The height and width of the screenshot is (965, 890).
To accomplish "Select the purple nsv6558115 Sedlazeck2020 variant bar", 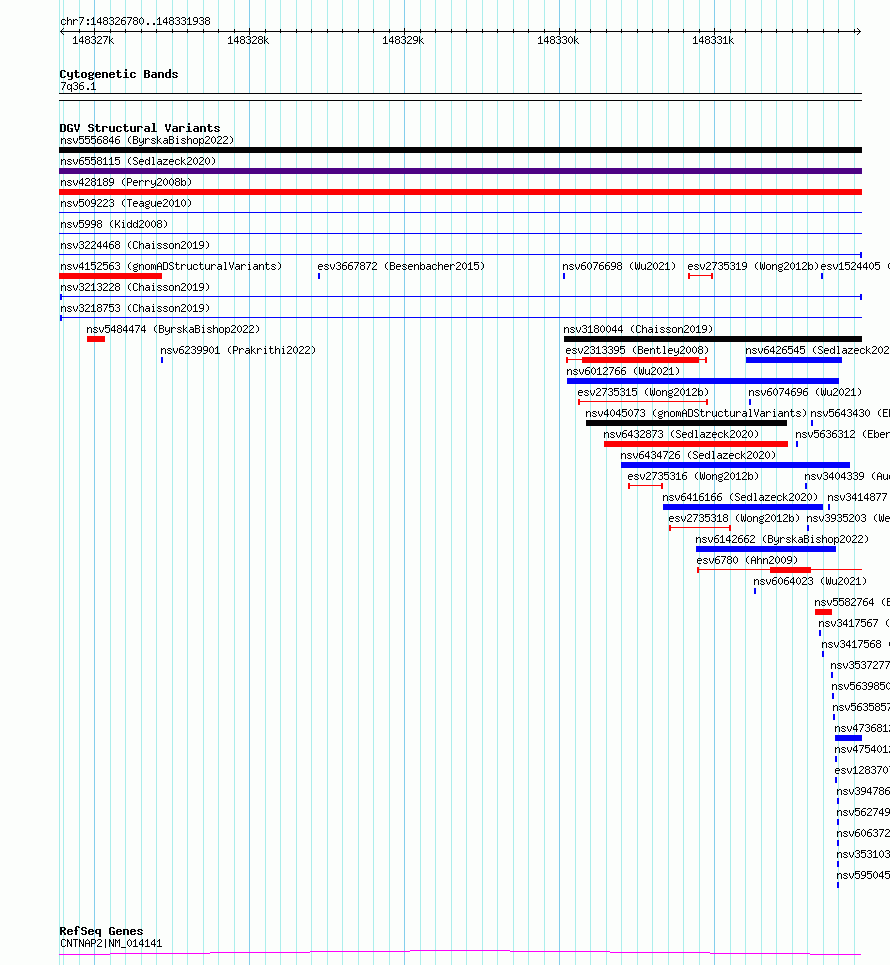I will tap(460, 171).
